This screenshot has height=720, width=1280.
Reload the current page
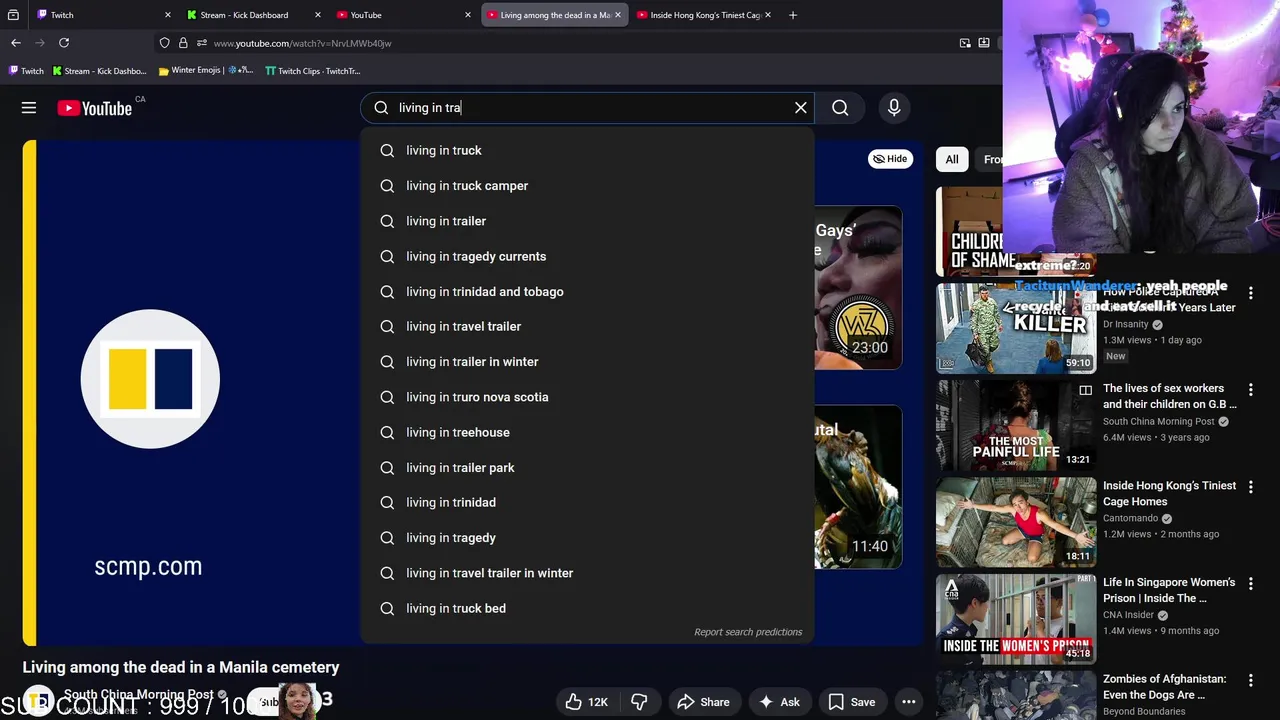64,43
